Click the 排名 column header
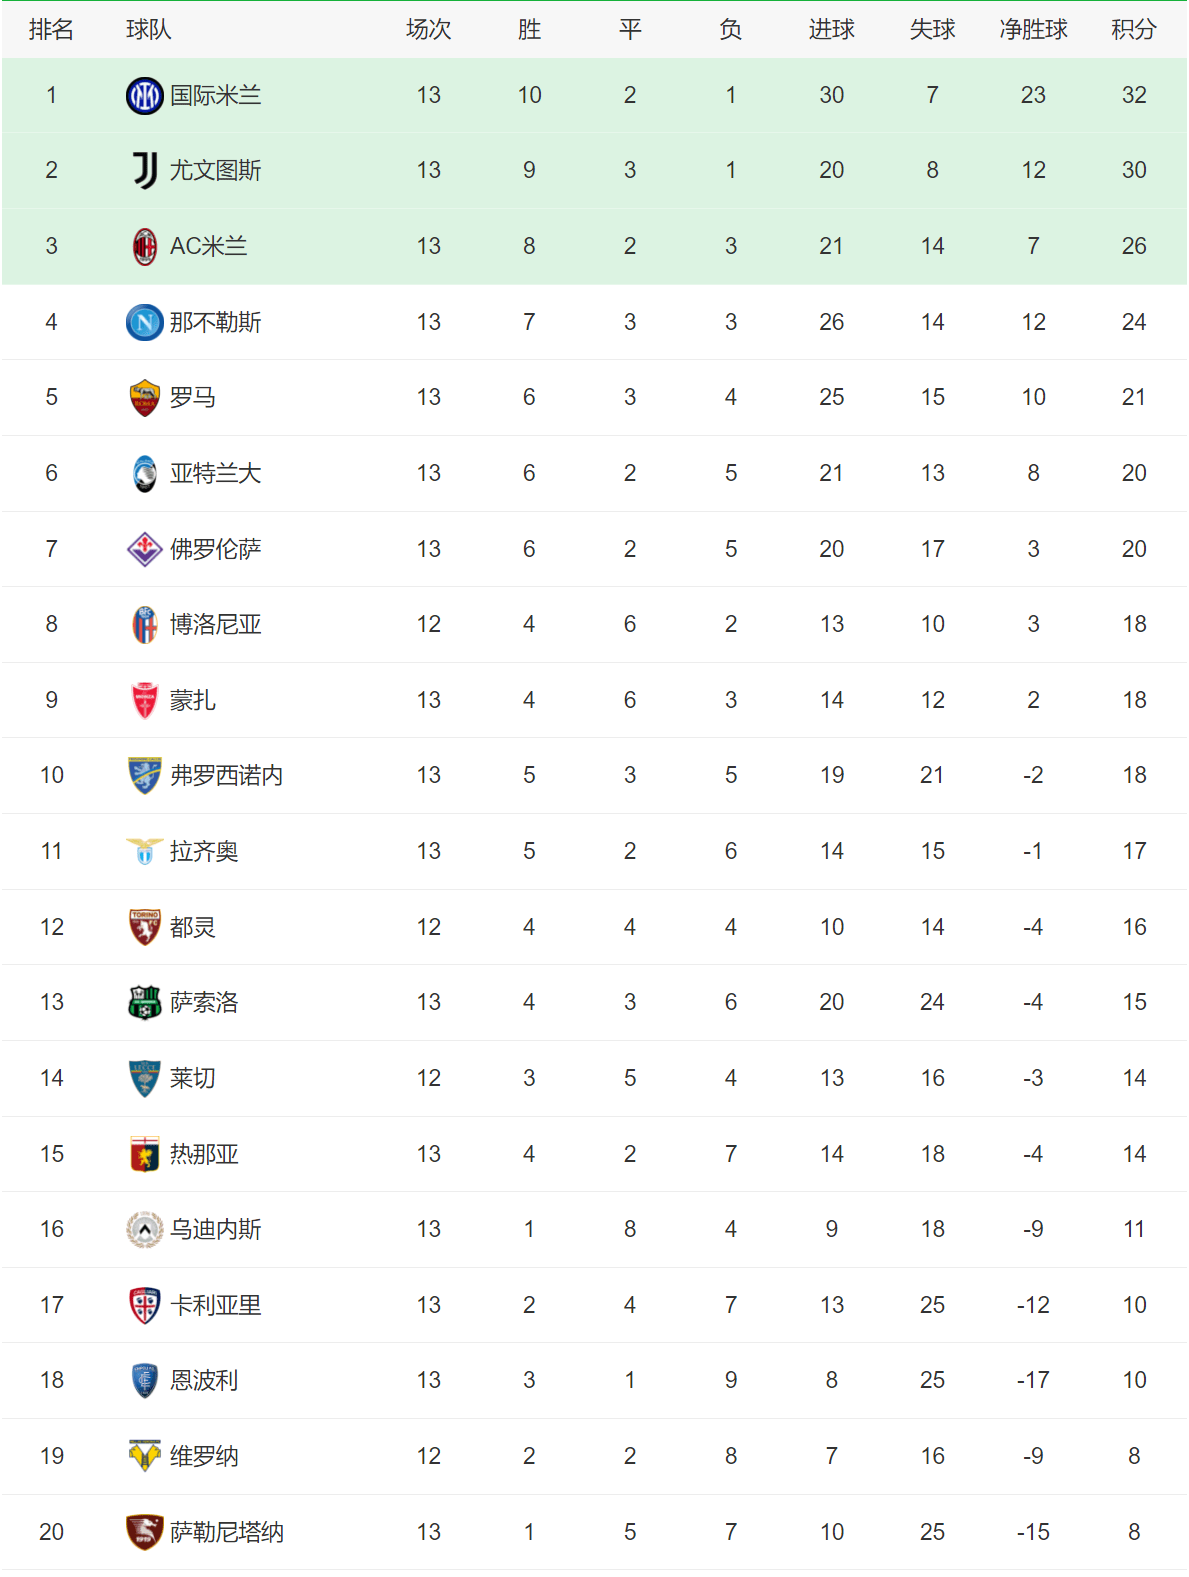 coord(51,30)
